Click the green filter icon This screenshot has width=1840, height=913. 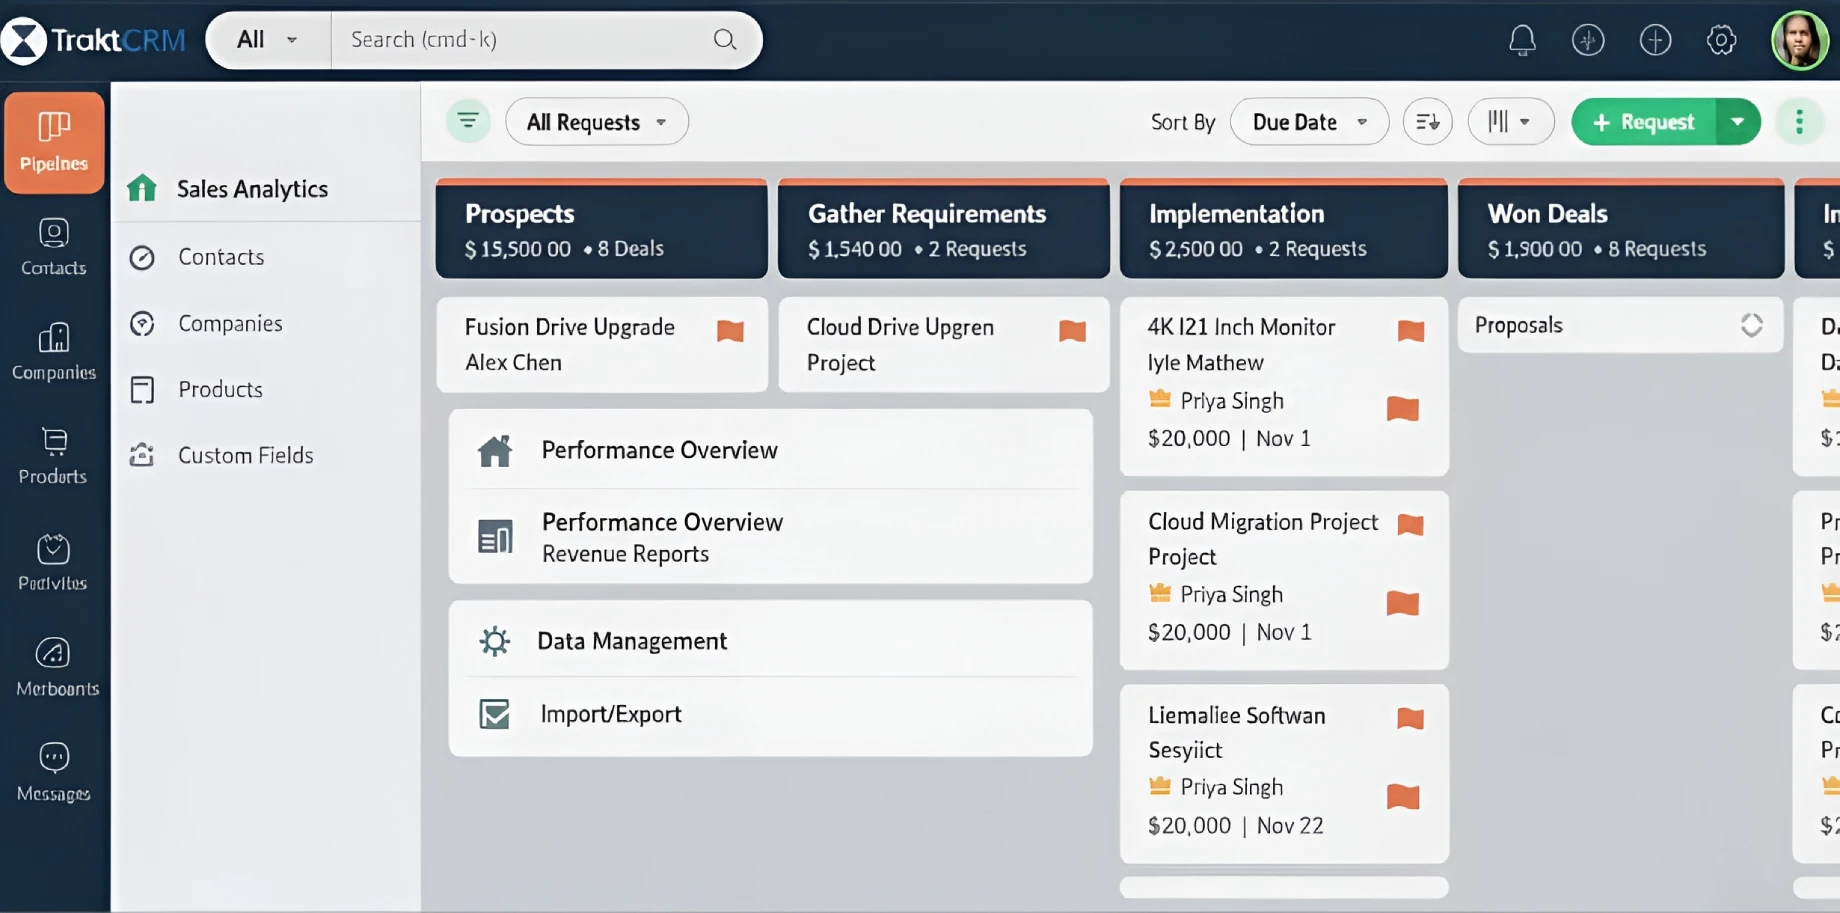pos(467,122)
